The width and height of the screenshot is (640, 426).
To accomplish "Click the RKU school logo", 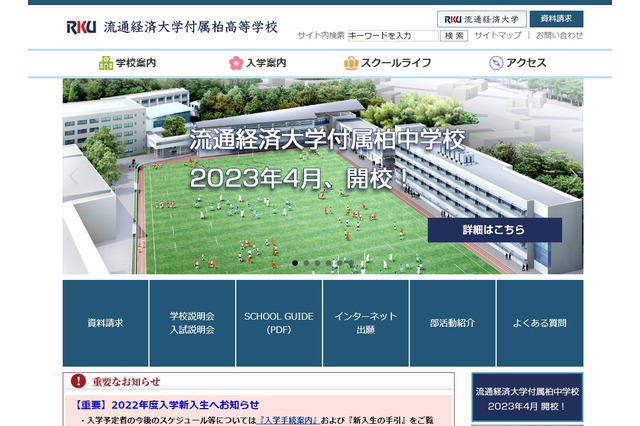I will pyautogui.click(x=81, y=27).
